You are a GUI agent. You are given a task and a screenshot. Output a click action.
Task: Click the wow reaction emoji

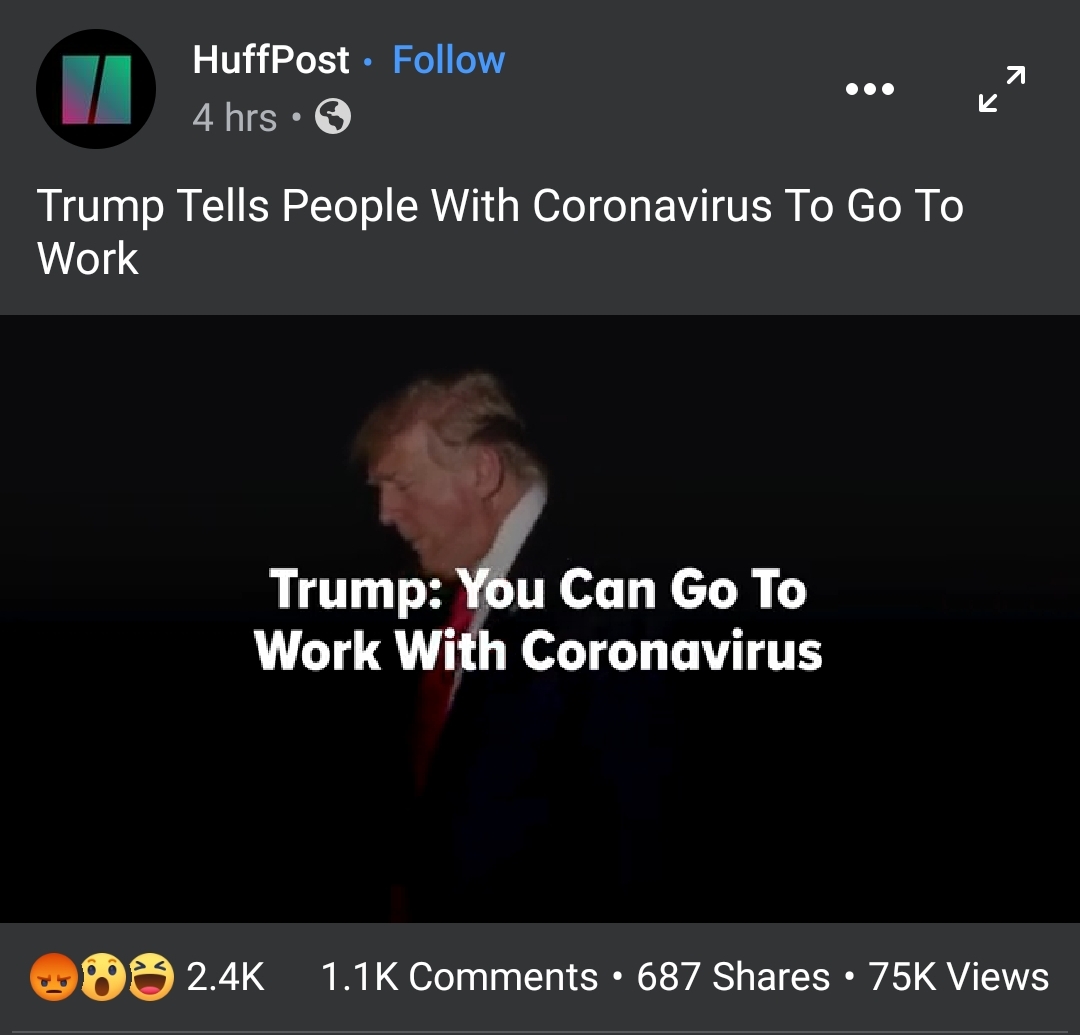103,976
